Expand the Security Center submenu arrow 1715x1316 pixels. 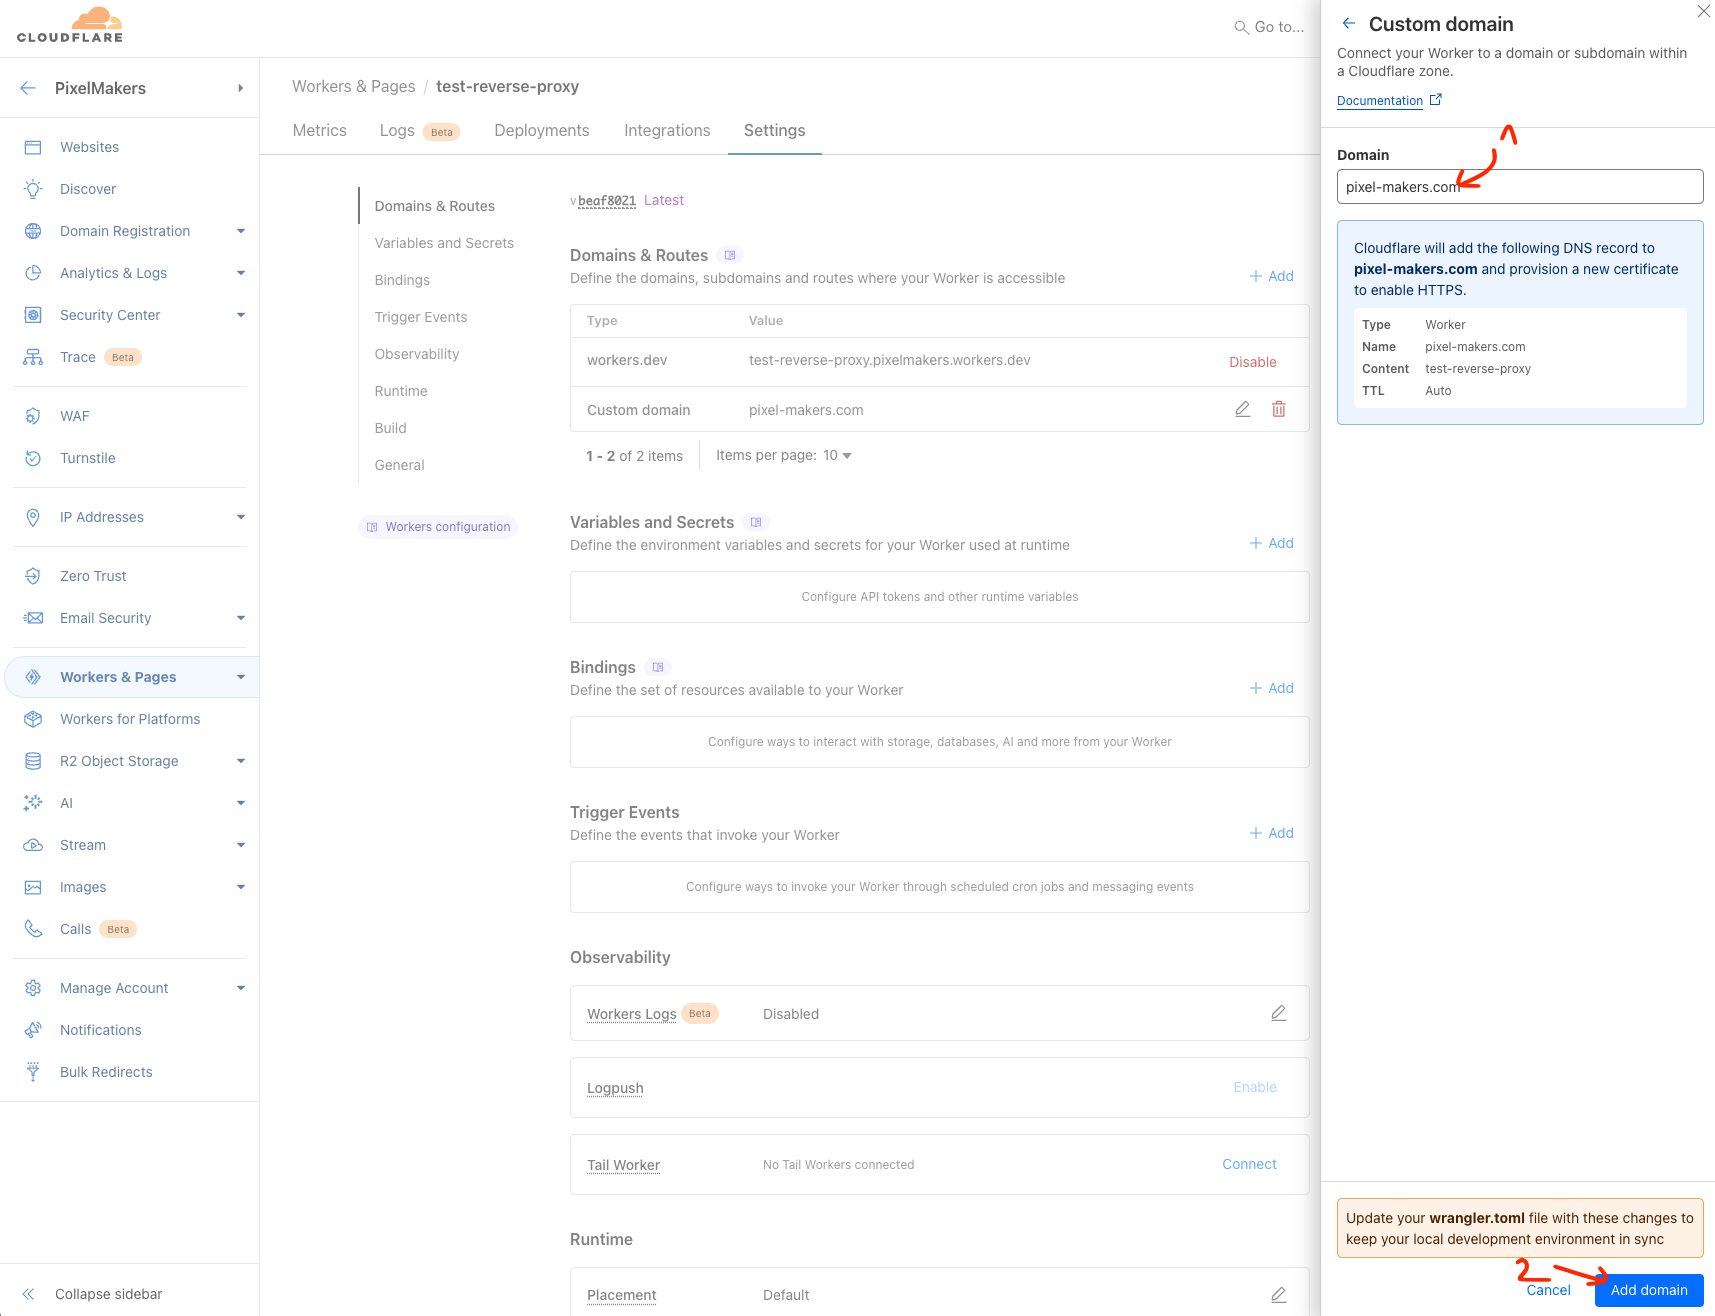pos(241,315)
